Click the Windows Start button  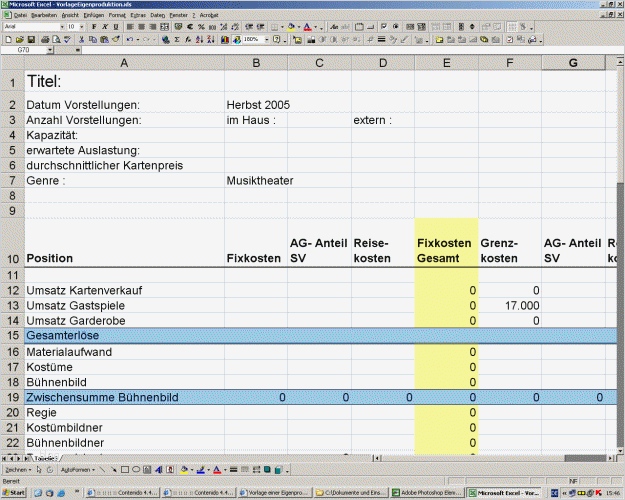pos(14,493)
